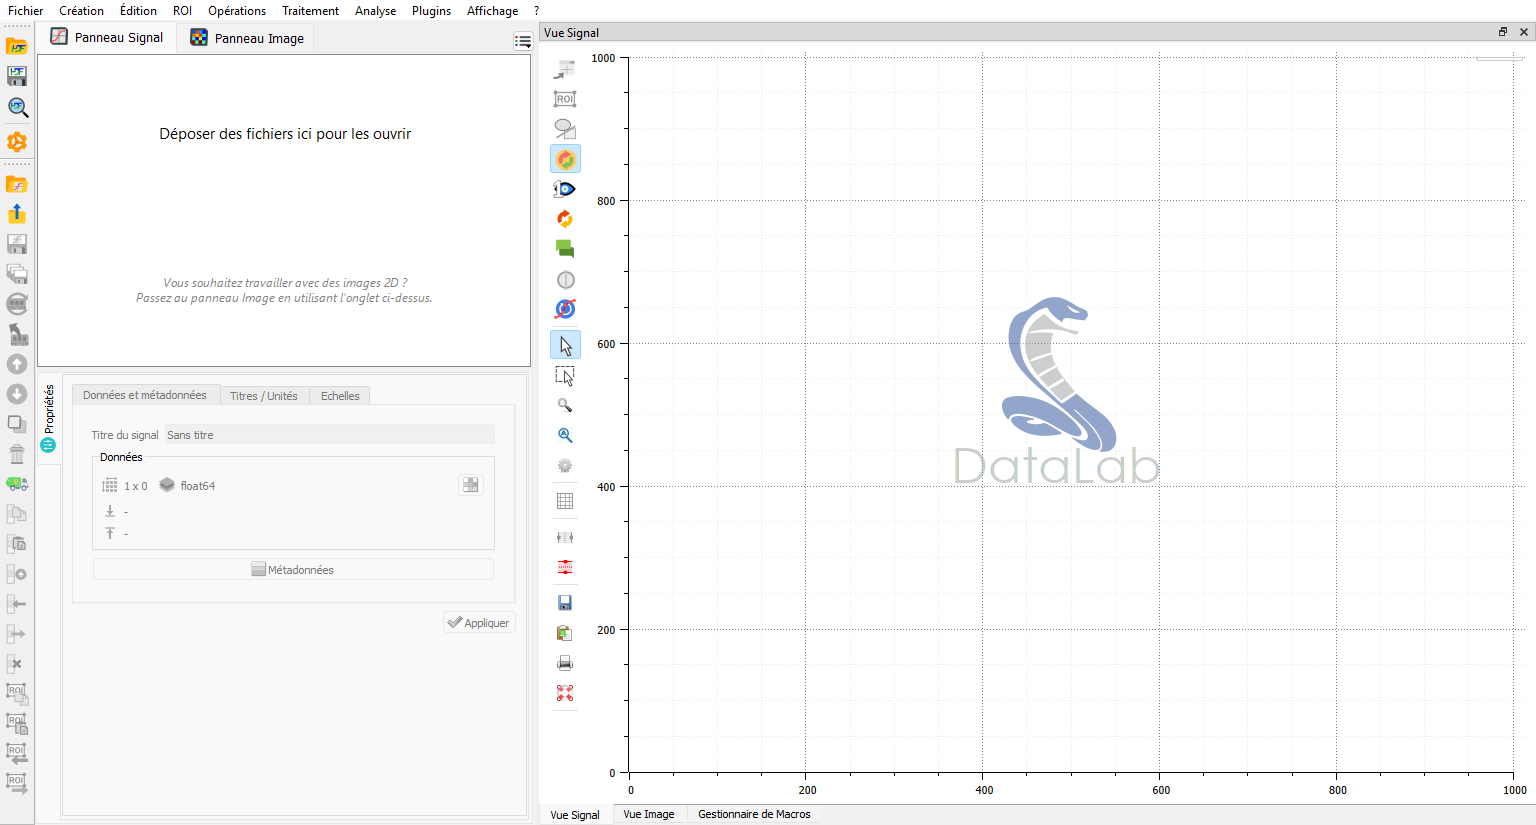
Task: Click the blue upload arrow folder icon
Action: point(17,214)
